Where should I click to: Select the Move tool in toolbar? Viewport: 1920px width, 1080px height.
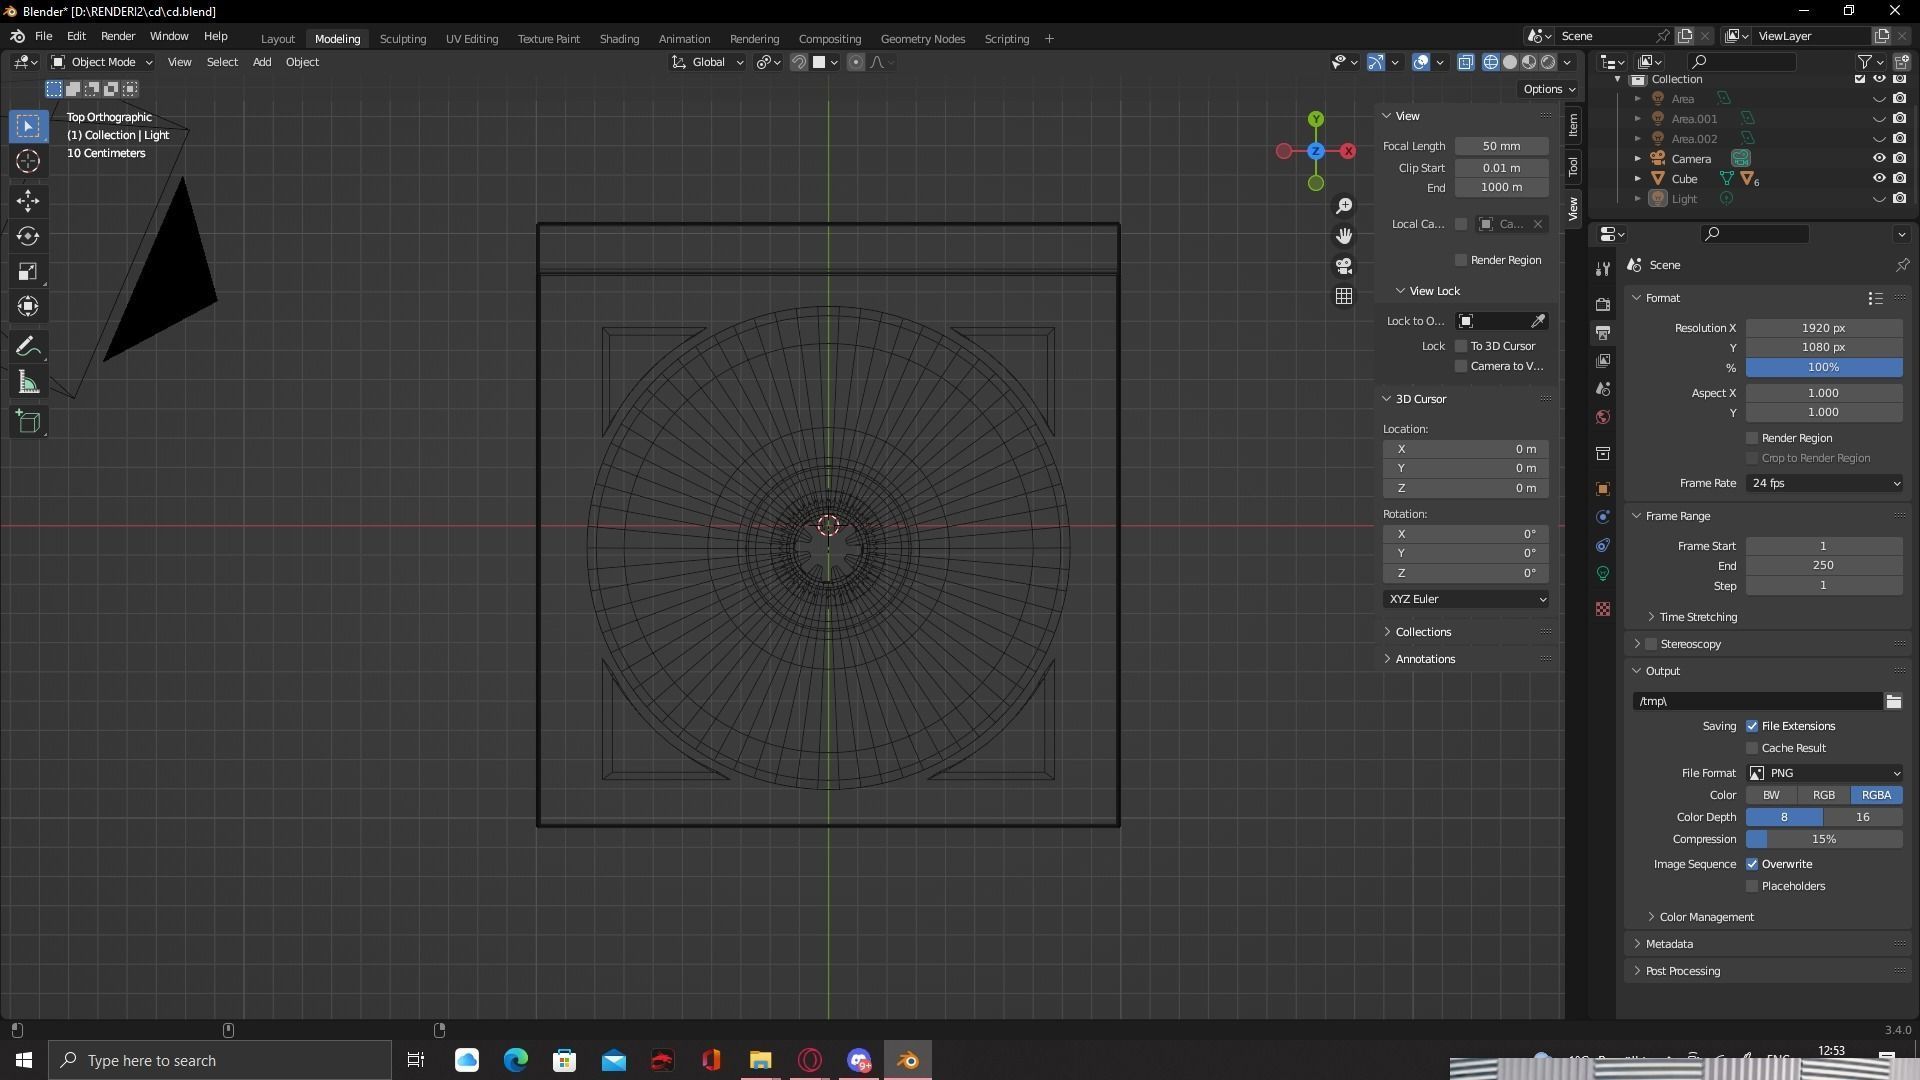28,201
